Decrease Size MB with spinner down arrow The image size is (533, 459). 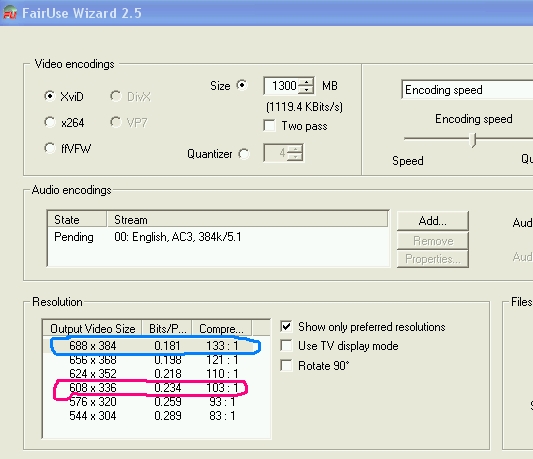[x=306, y=90]
